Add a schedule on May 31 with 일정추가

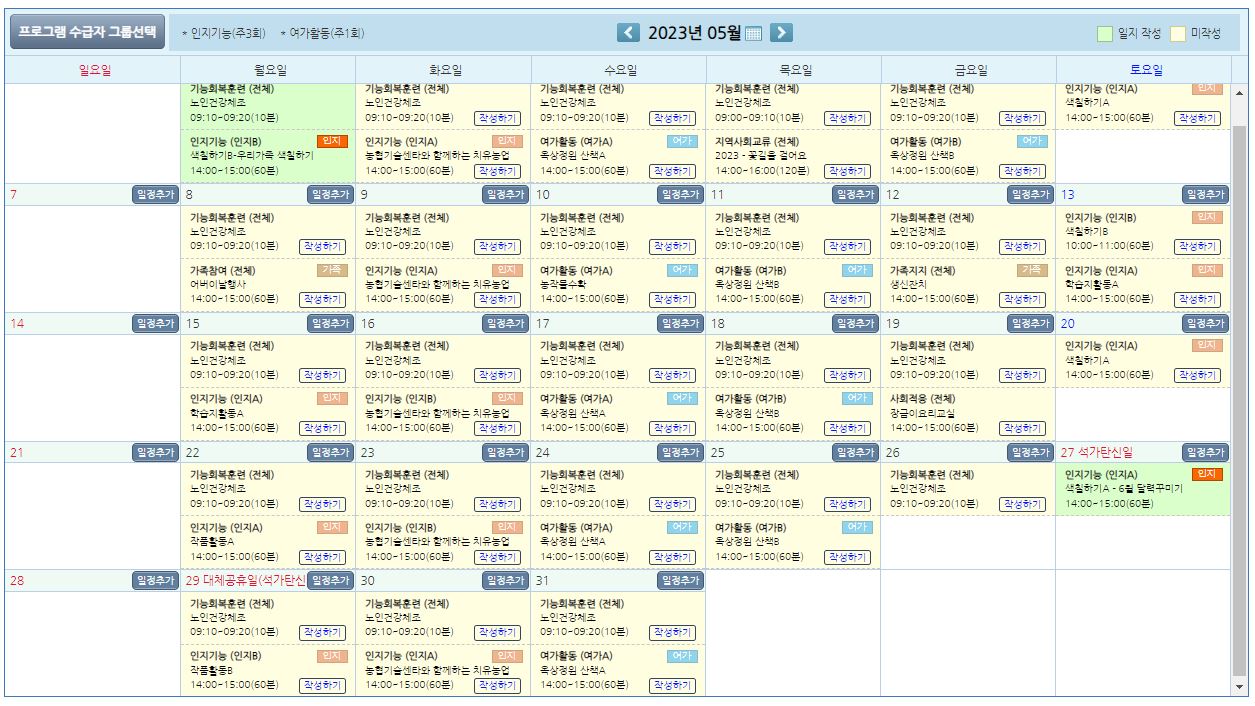point(680,580)
